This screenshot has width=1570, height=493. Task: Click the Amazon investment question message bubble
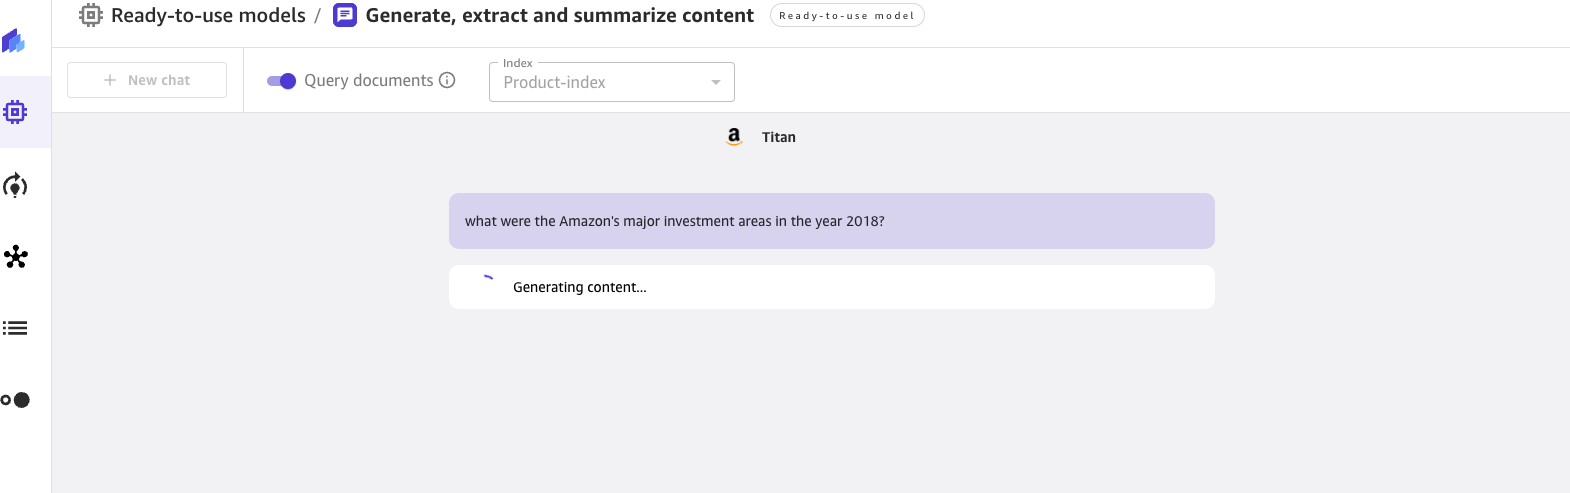click(x=831, y=221)
